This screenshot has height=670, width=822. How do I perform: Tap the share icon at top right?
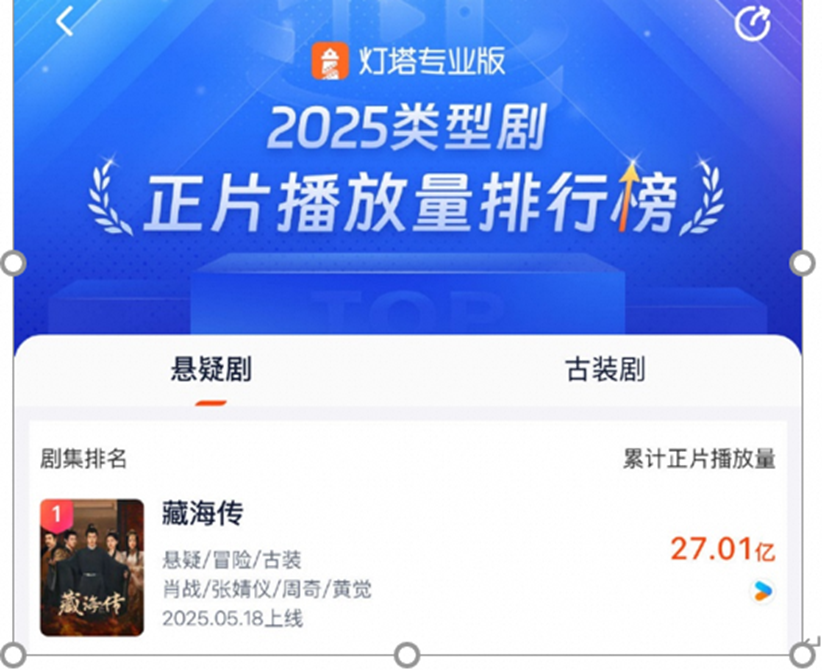pos(753,24)
